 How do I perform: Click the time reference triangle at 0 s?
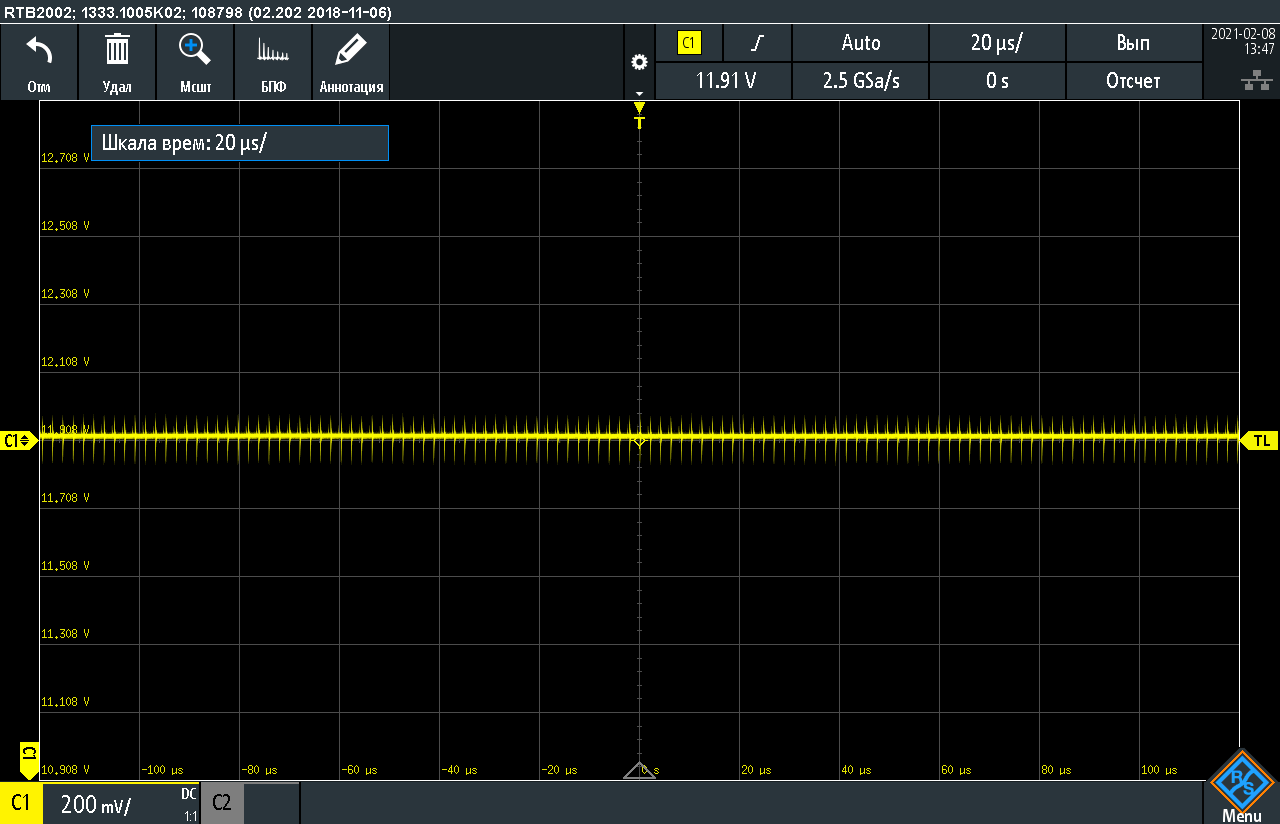click(640, 770)
